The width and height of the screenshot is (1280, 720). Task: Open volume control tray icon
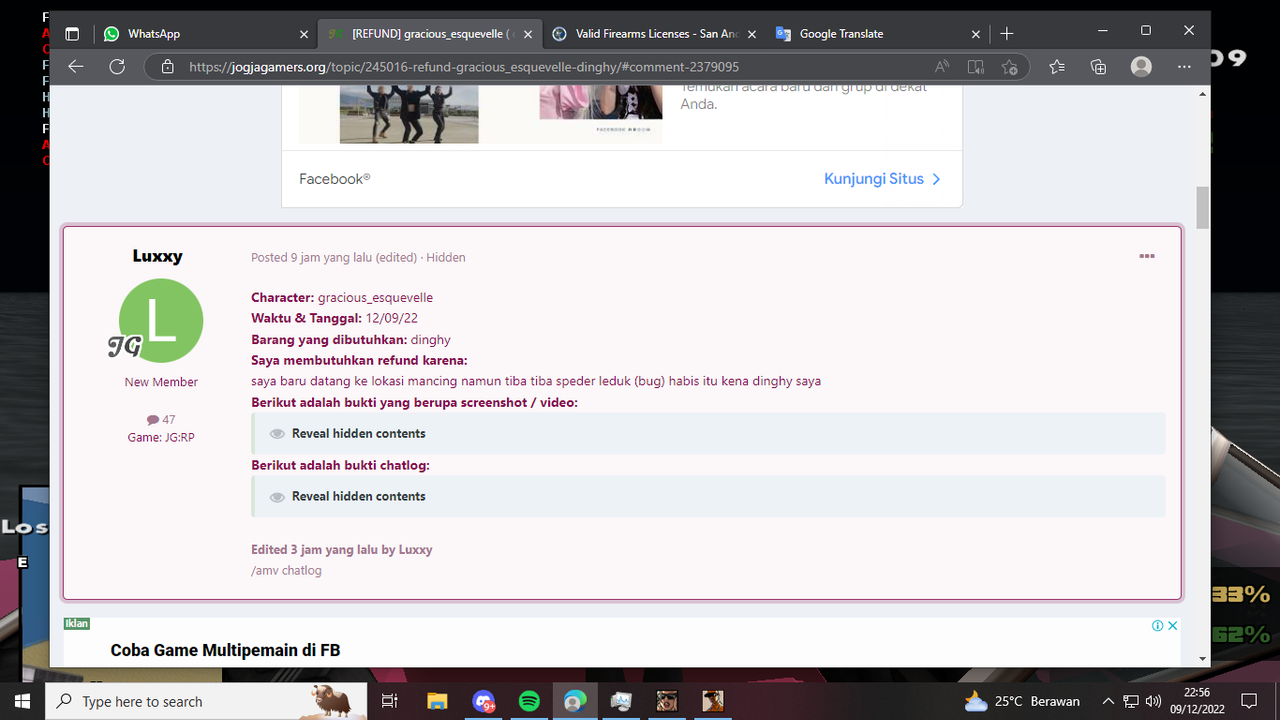coord(1153,701)
